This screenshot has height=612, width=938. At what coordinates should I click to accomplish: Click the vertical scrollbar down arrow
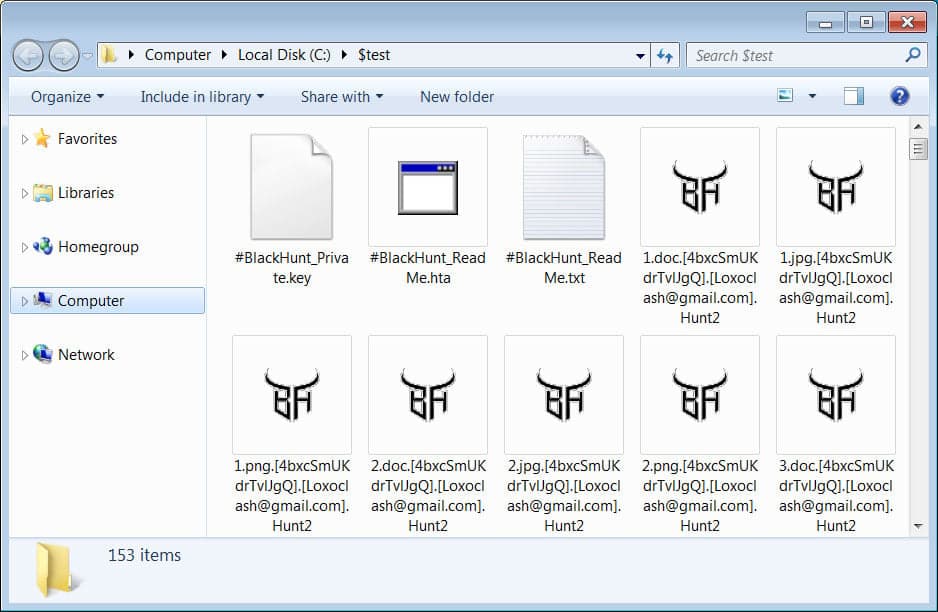click(x=918, y=525)
